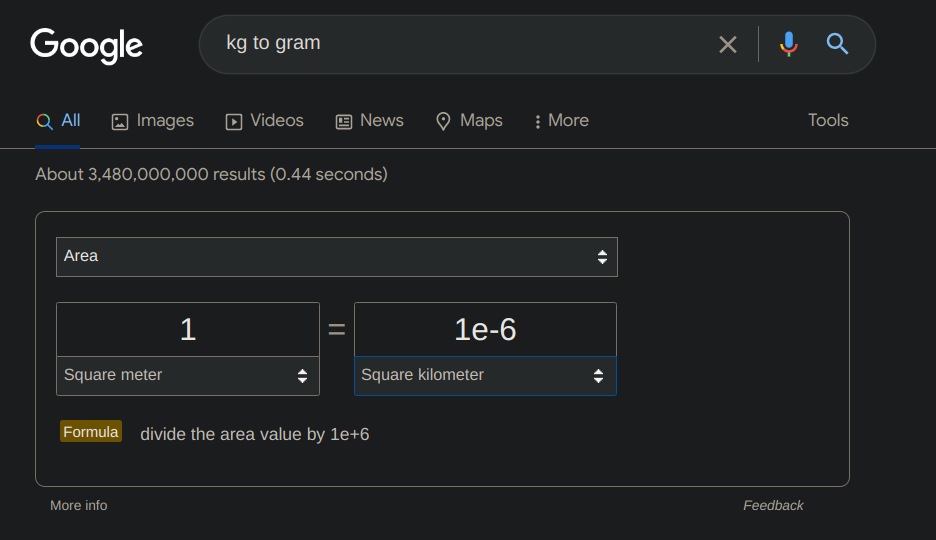Click the input value field showing 1
Screen dimensions: 936x540
[188, 330]
